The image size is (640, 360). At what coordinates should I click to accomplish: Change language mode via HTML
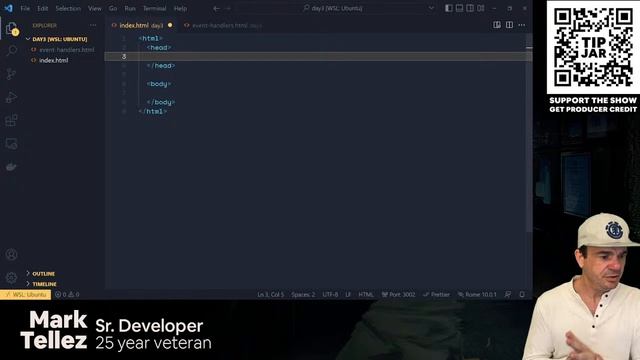coord(366,294)
